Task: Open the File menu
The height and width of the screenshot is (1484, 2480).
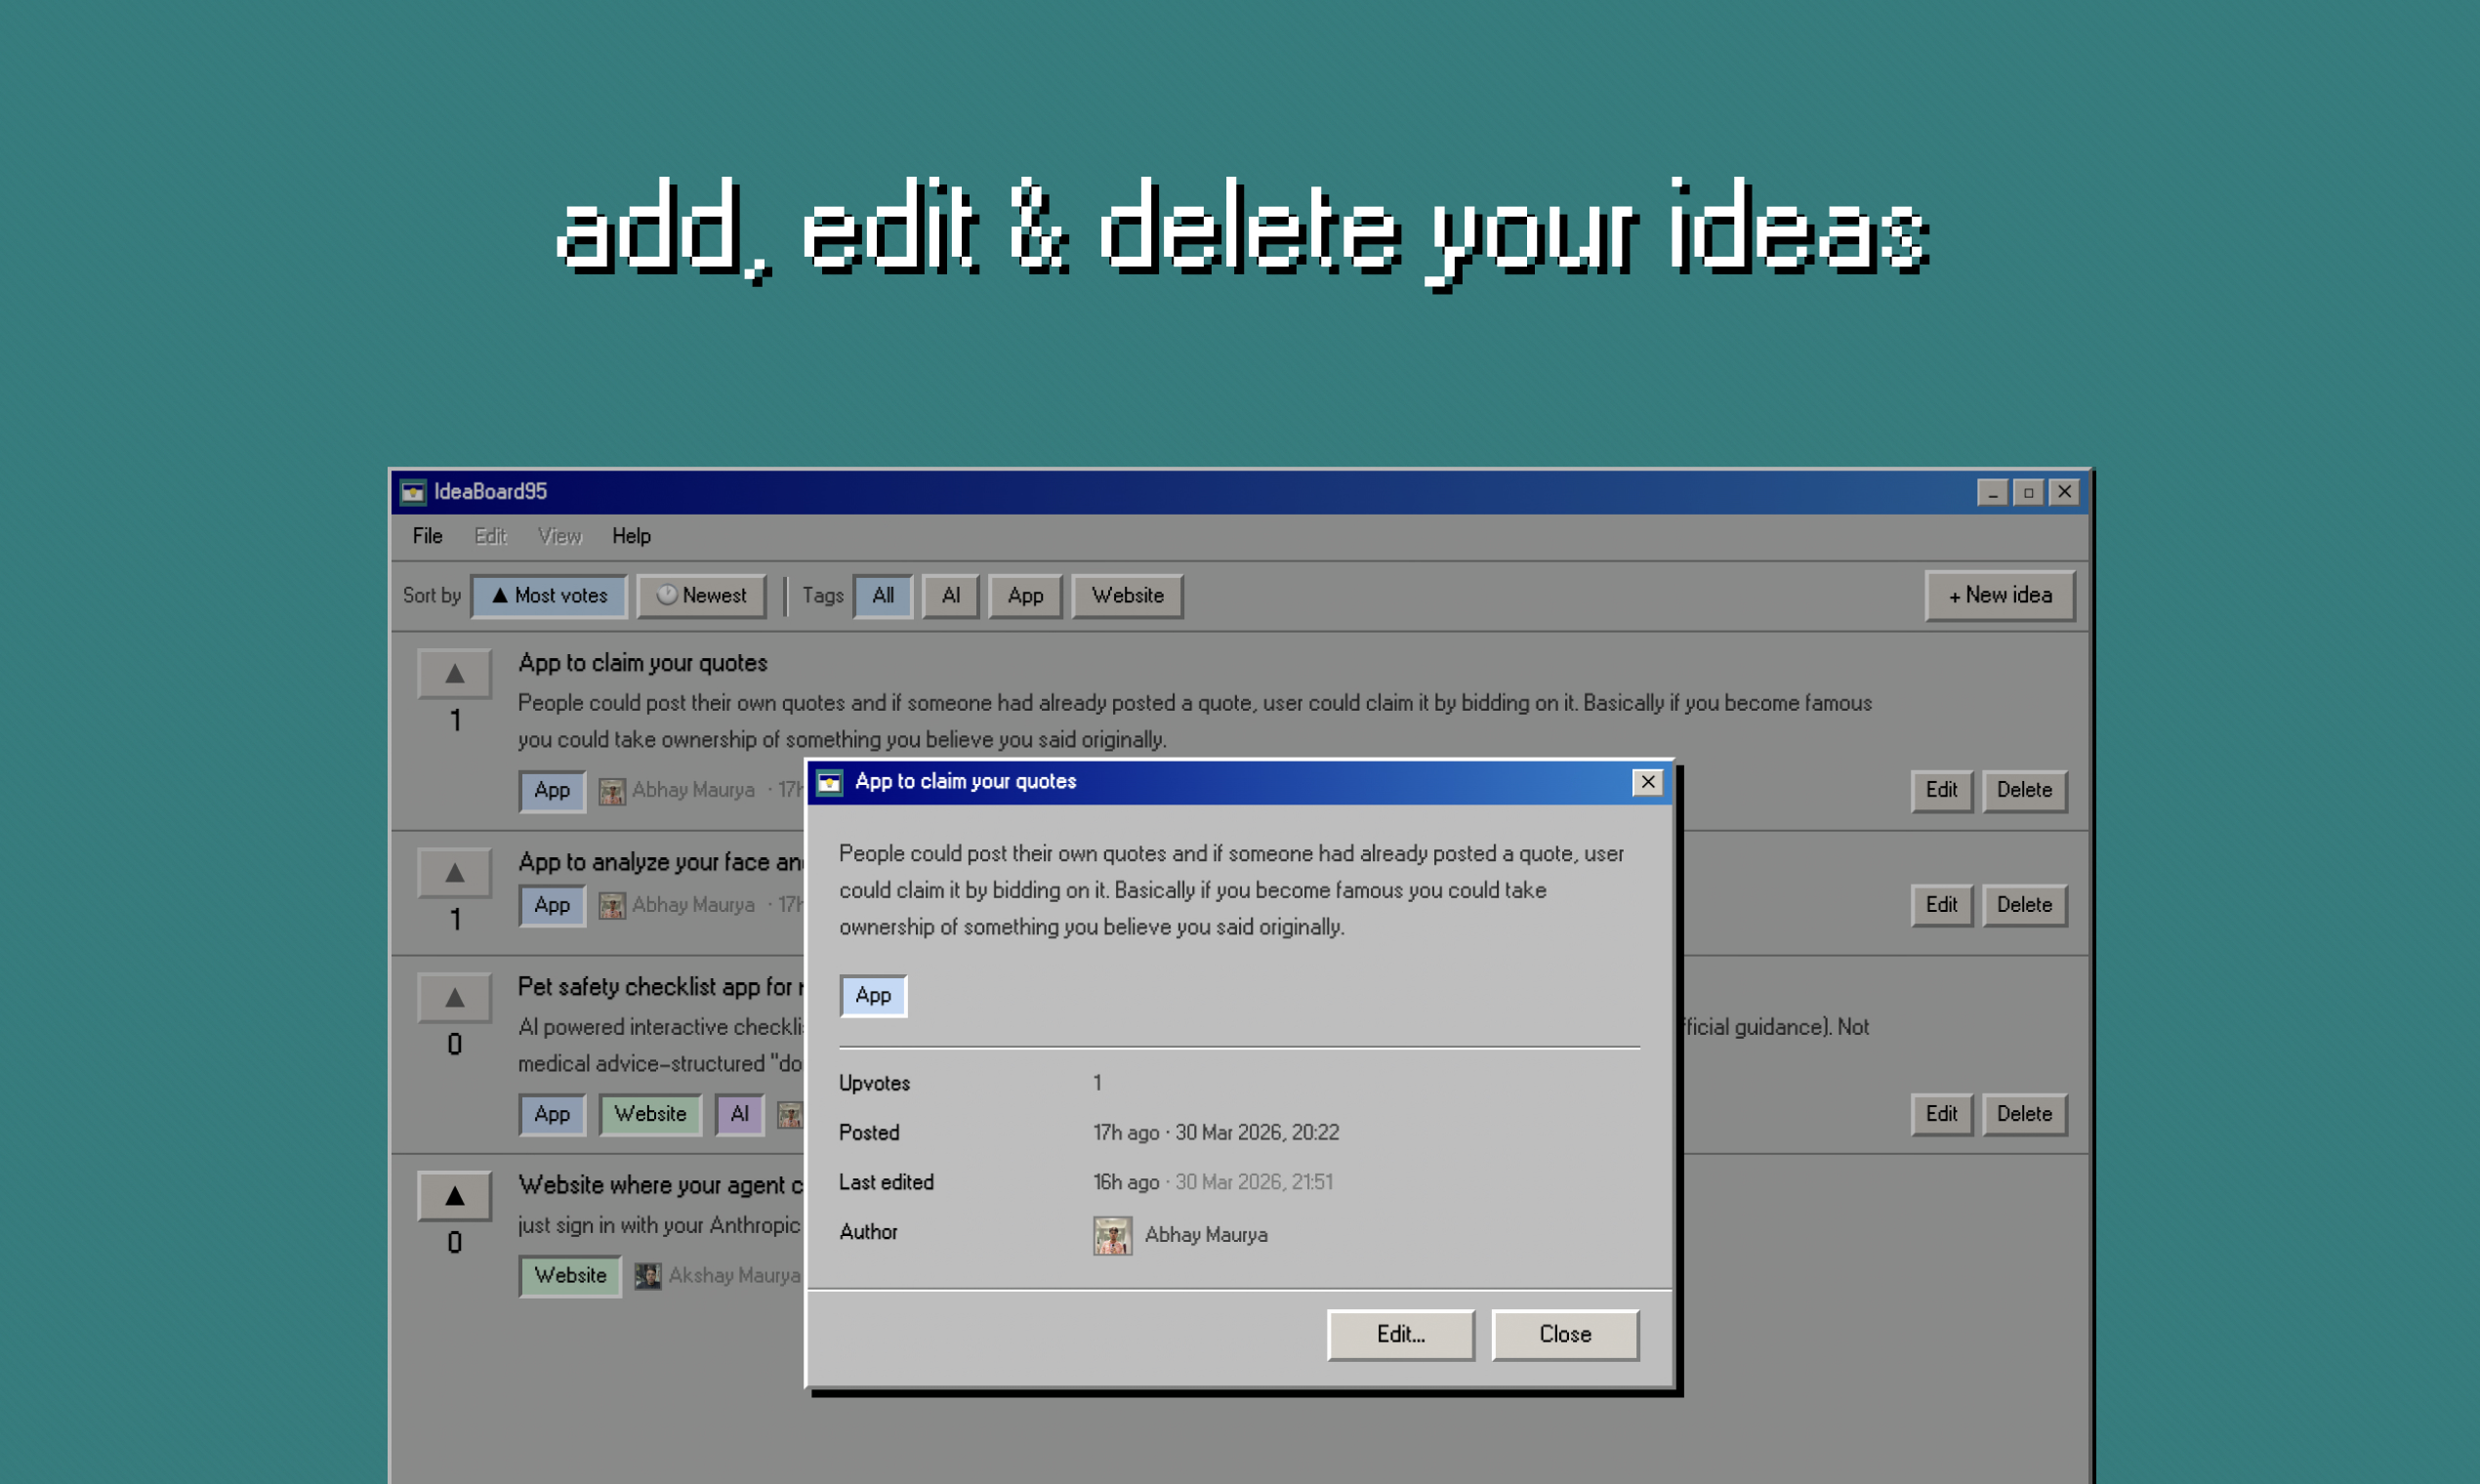Action: (x=427, y=536)
